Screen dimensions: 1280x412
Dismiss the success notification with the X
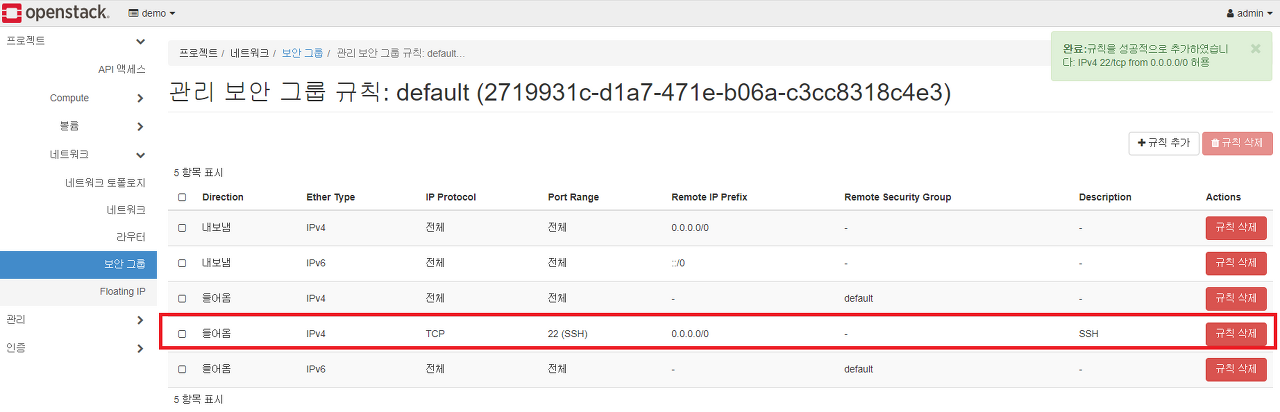(x=1256, y=48)
